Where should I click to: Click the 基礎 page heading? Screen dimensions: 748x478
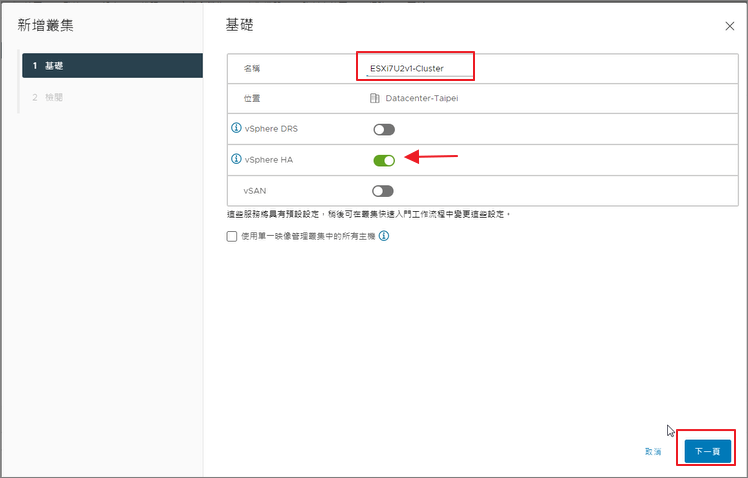coord(239,25)
